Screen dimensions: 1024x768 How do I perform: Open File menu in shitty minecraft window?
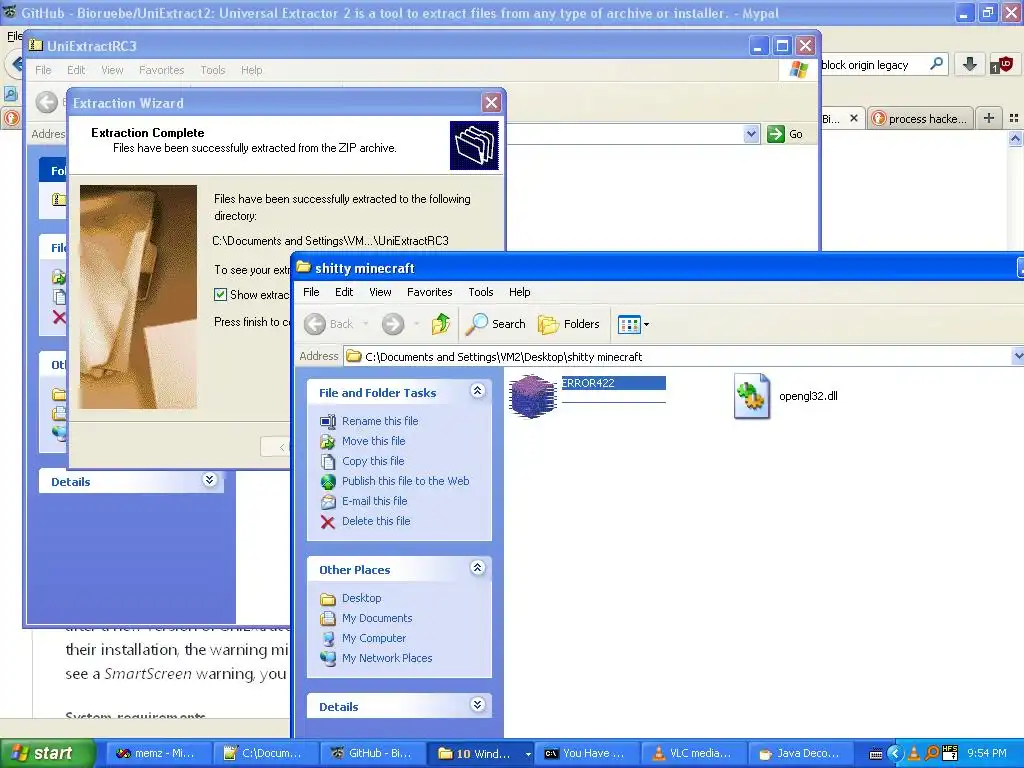click(x=311, y=292)
